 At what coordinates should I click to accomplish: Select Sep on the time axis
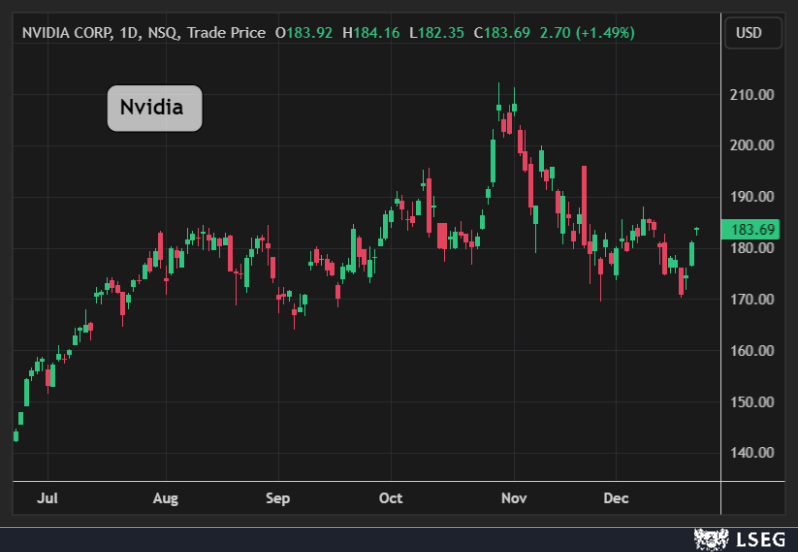(278, 498)
